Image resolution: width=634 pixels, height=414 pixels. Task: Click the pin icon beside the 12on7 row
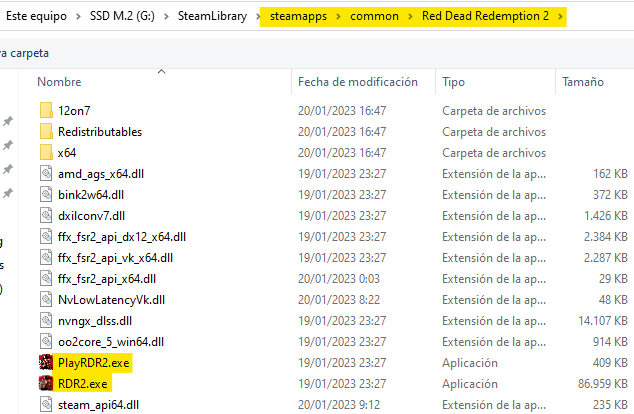8,121
